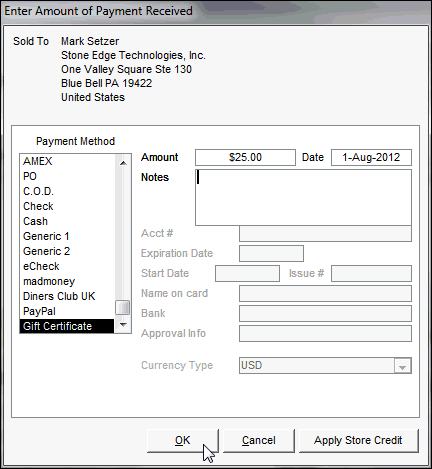Click the OK button

pos(183,441)
